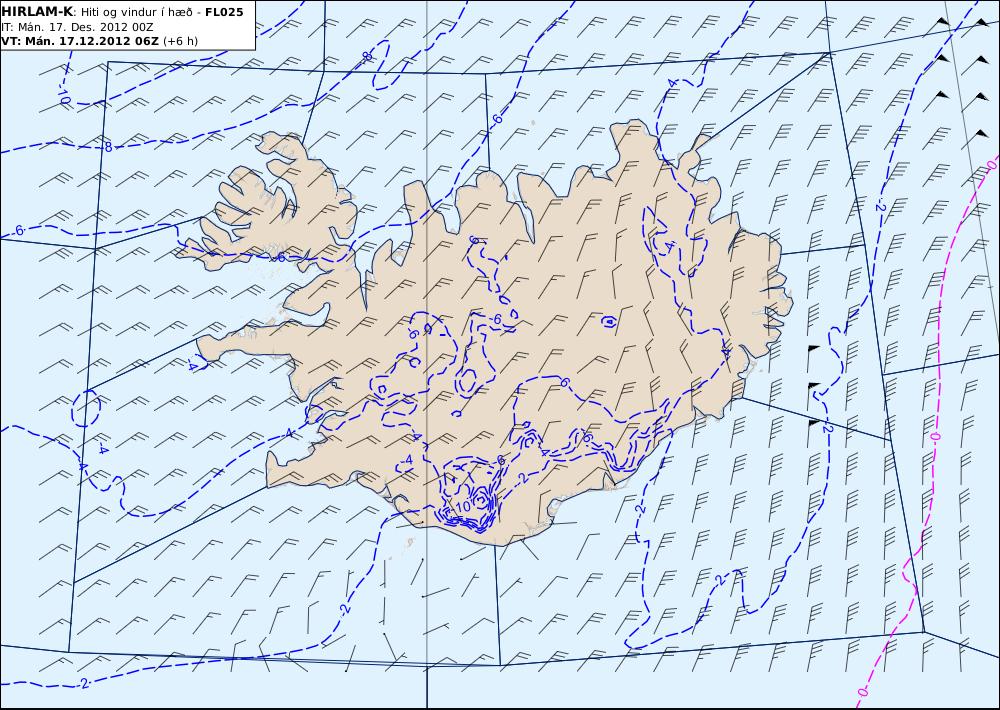Click the 10 contour label over the southern glacier

(464, 506)
